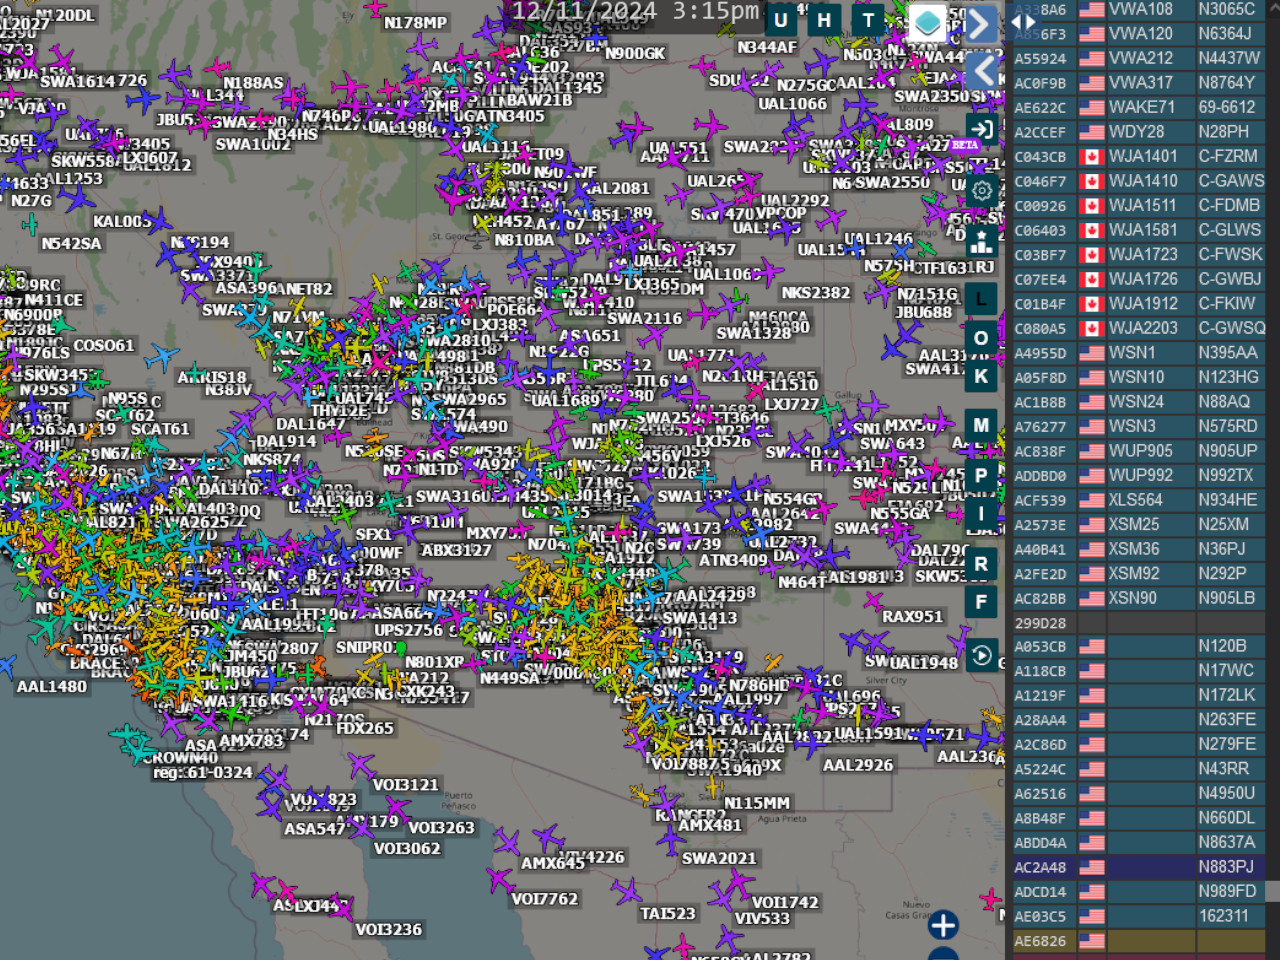Select the XLS564 aircraft row
This screenshot has height=960, width=1280.
point(1138,499)
